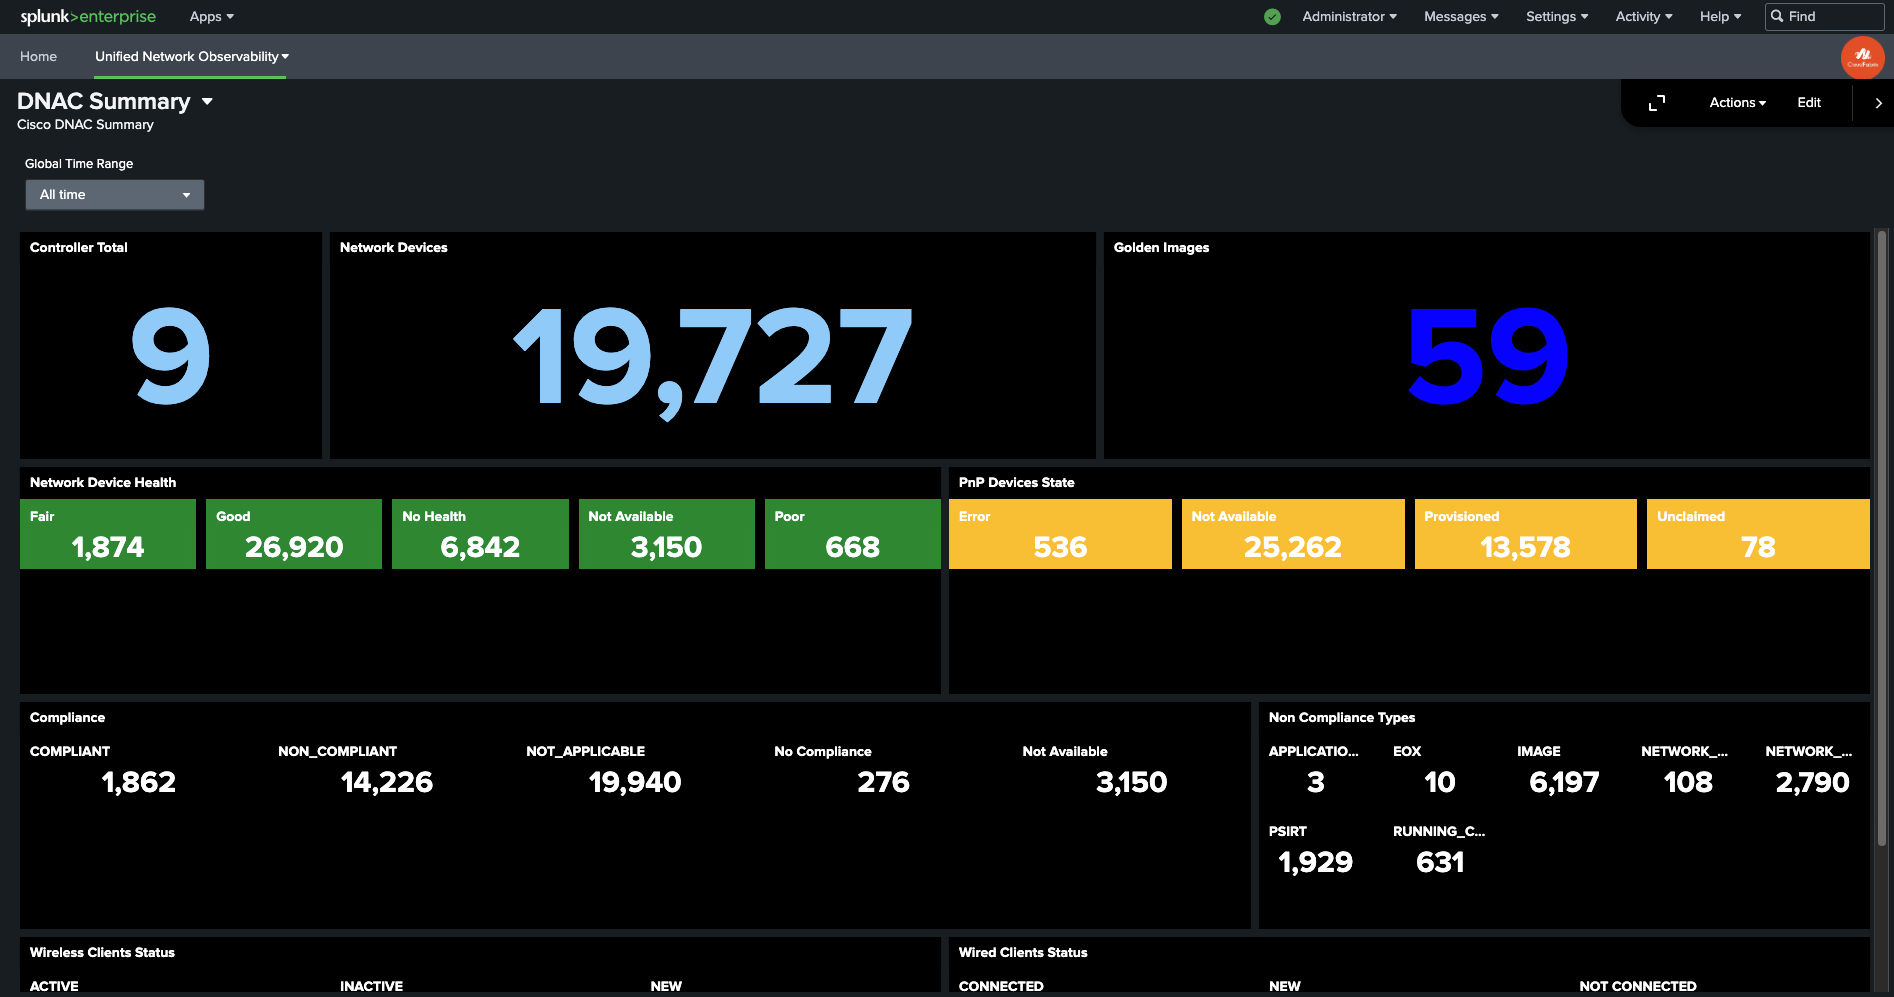The image size is (1894, 997).
Task: Click the Network Device Health panel title
Action: point(103,483)
